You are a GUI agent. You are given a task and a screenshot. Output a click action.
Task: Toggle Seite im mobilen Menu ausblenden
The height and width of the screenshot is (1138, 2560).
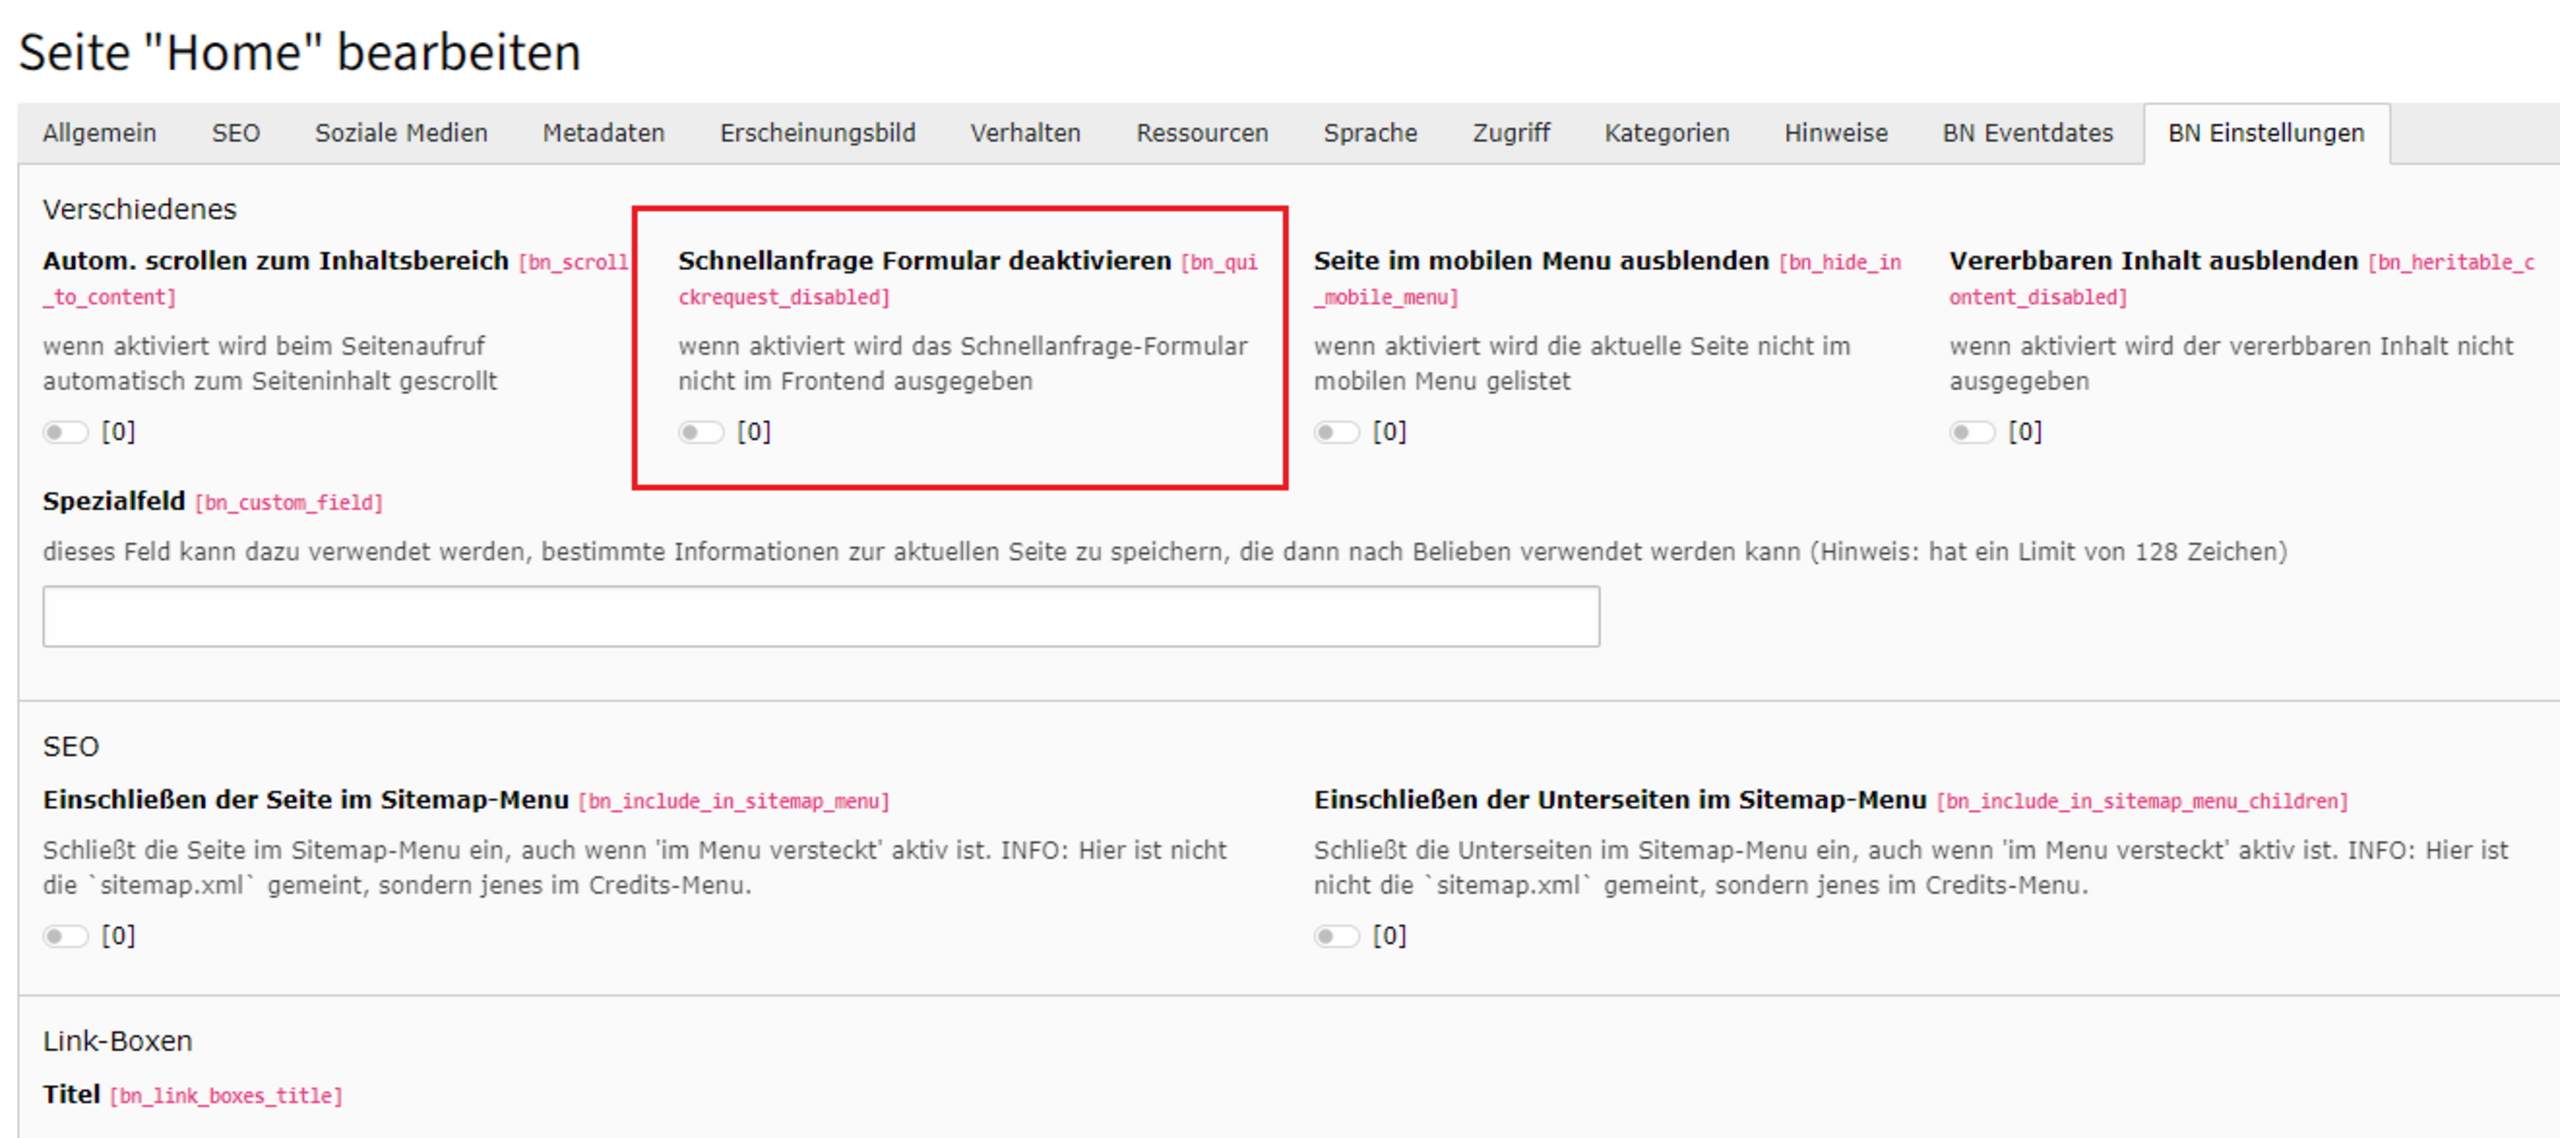[x=1336, y=432]
